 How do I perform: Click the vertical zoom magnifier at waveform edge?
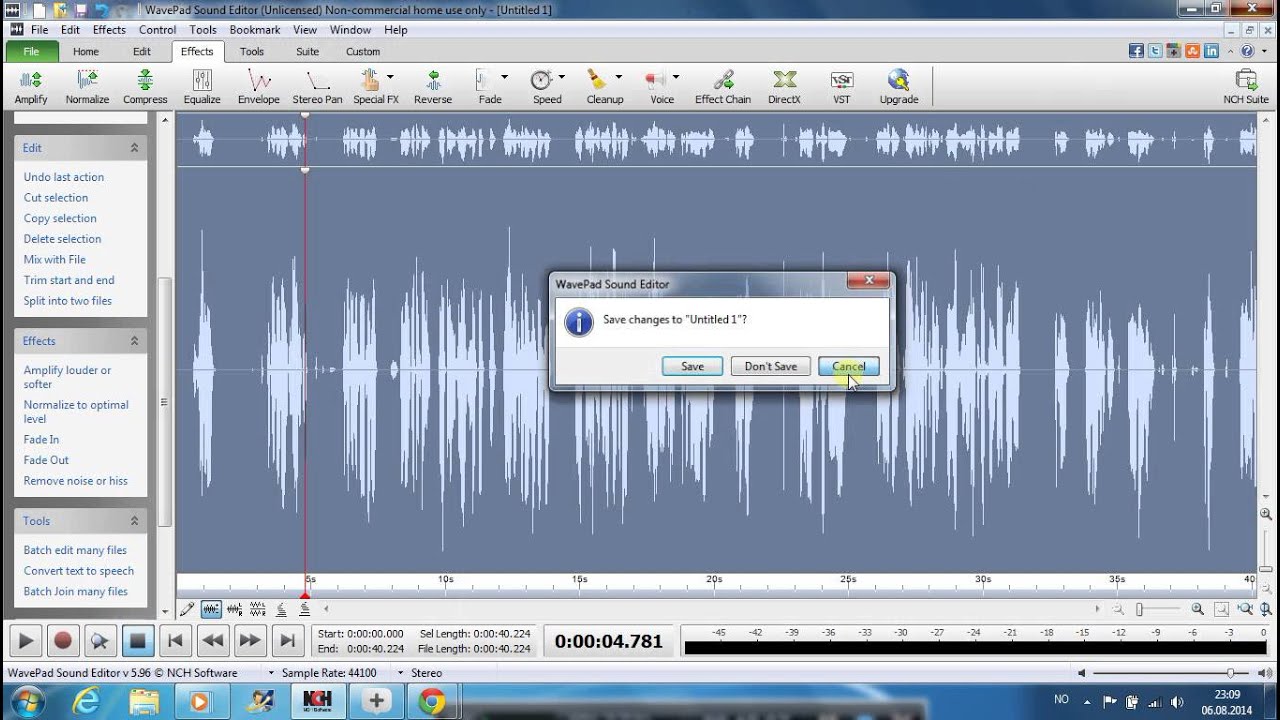(1266, 513)
